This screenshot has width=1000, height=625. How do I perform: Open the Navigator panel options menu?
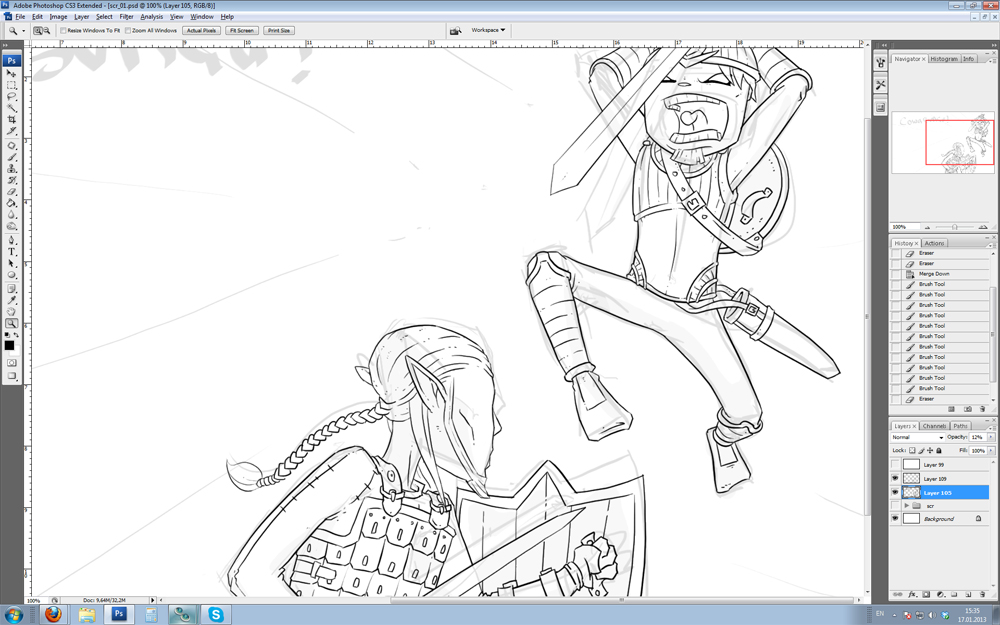991,60
